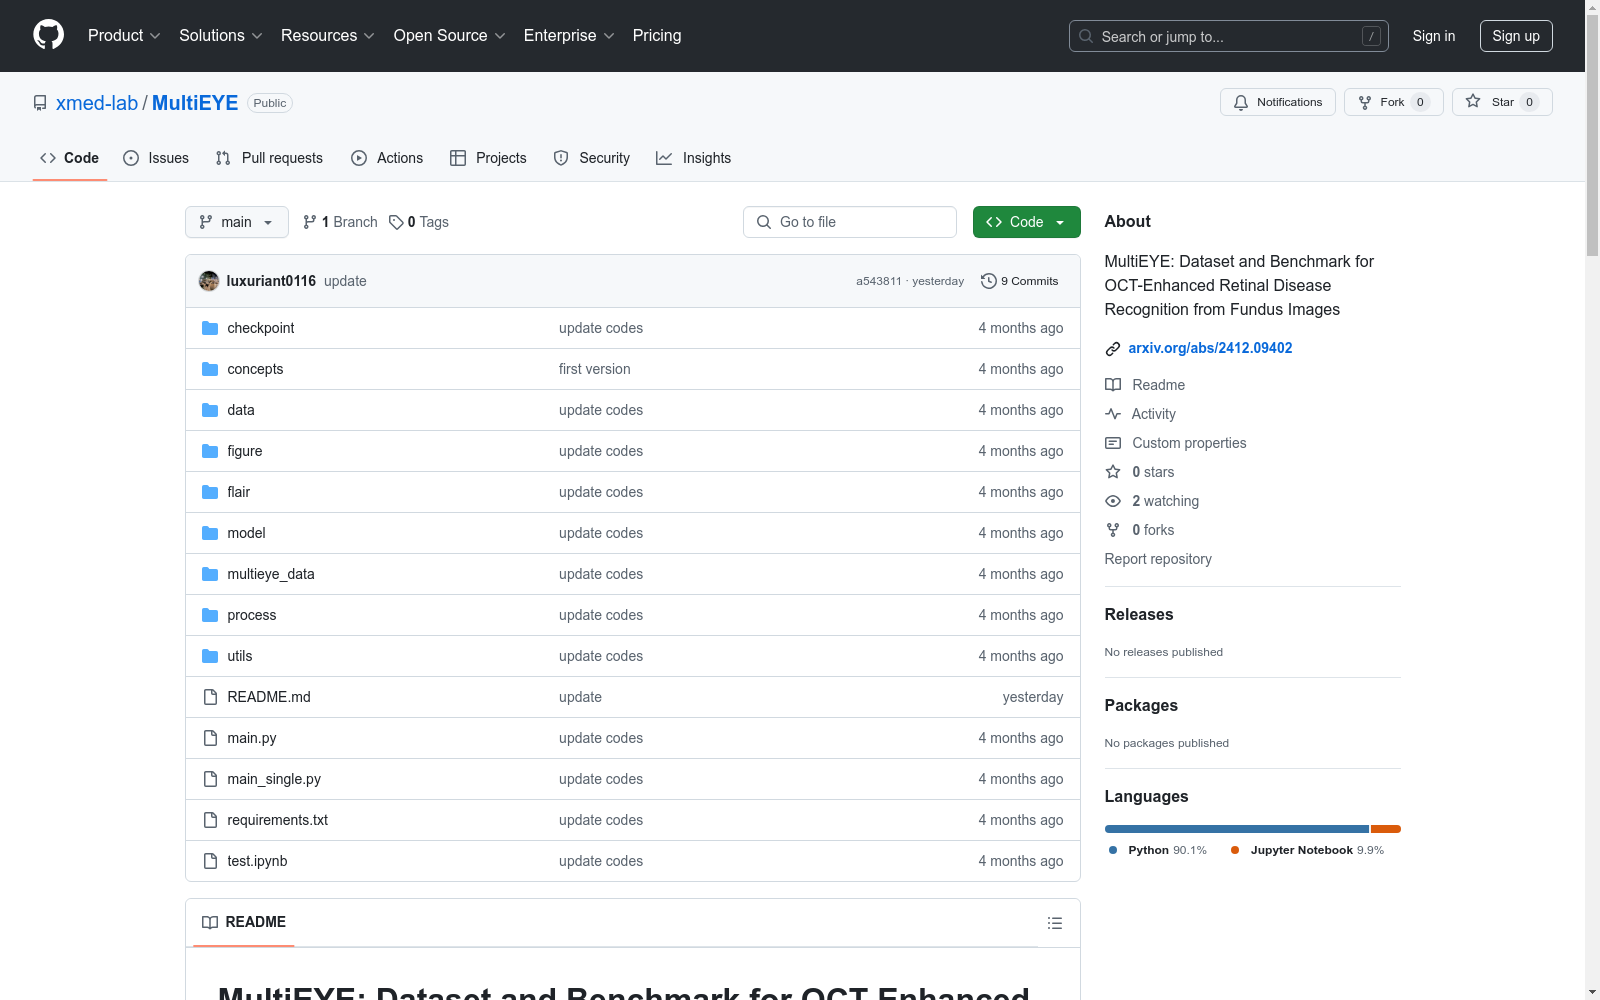This screenshot has width=1600, height=1000.
Task: Click the Readme book icon in About
Action: (1113, 385)
